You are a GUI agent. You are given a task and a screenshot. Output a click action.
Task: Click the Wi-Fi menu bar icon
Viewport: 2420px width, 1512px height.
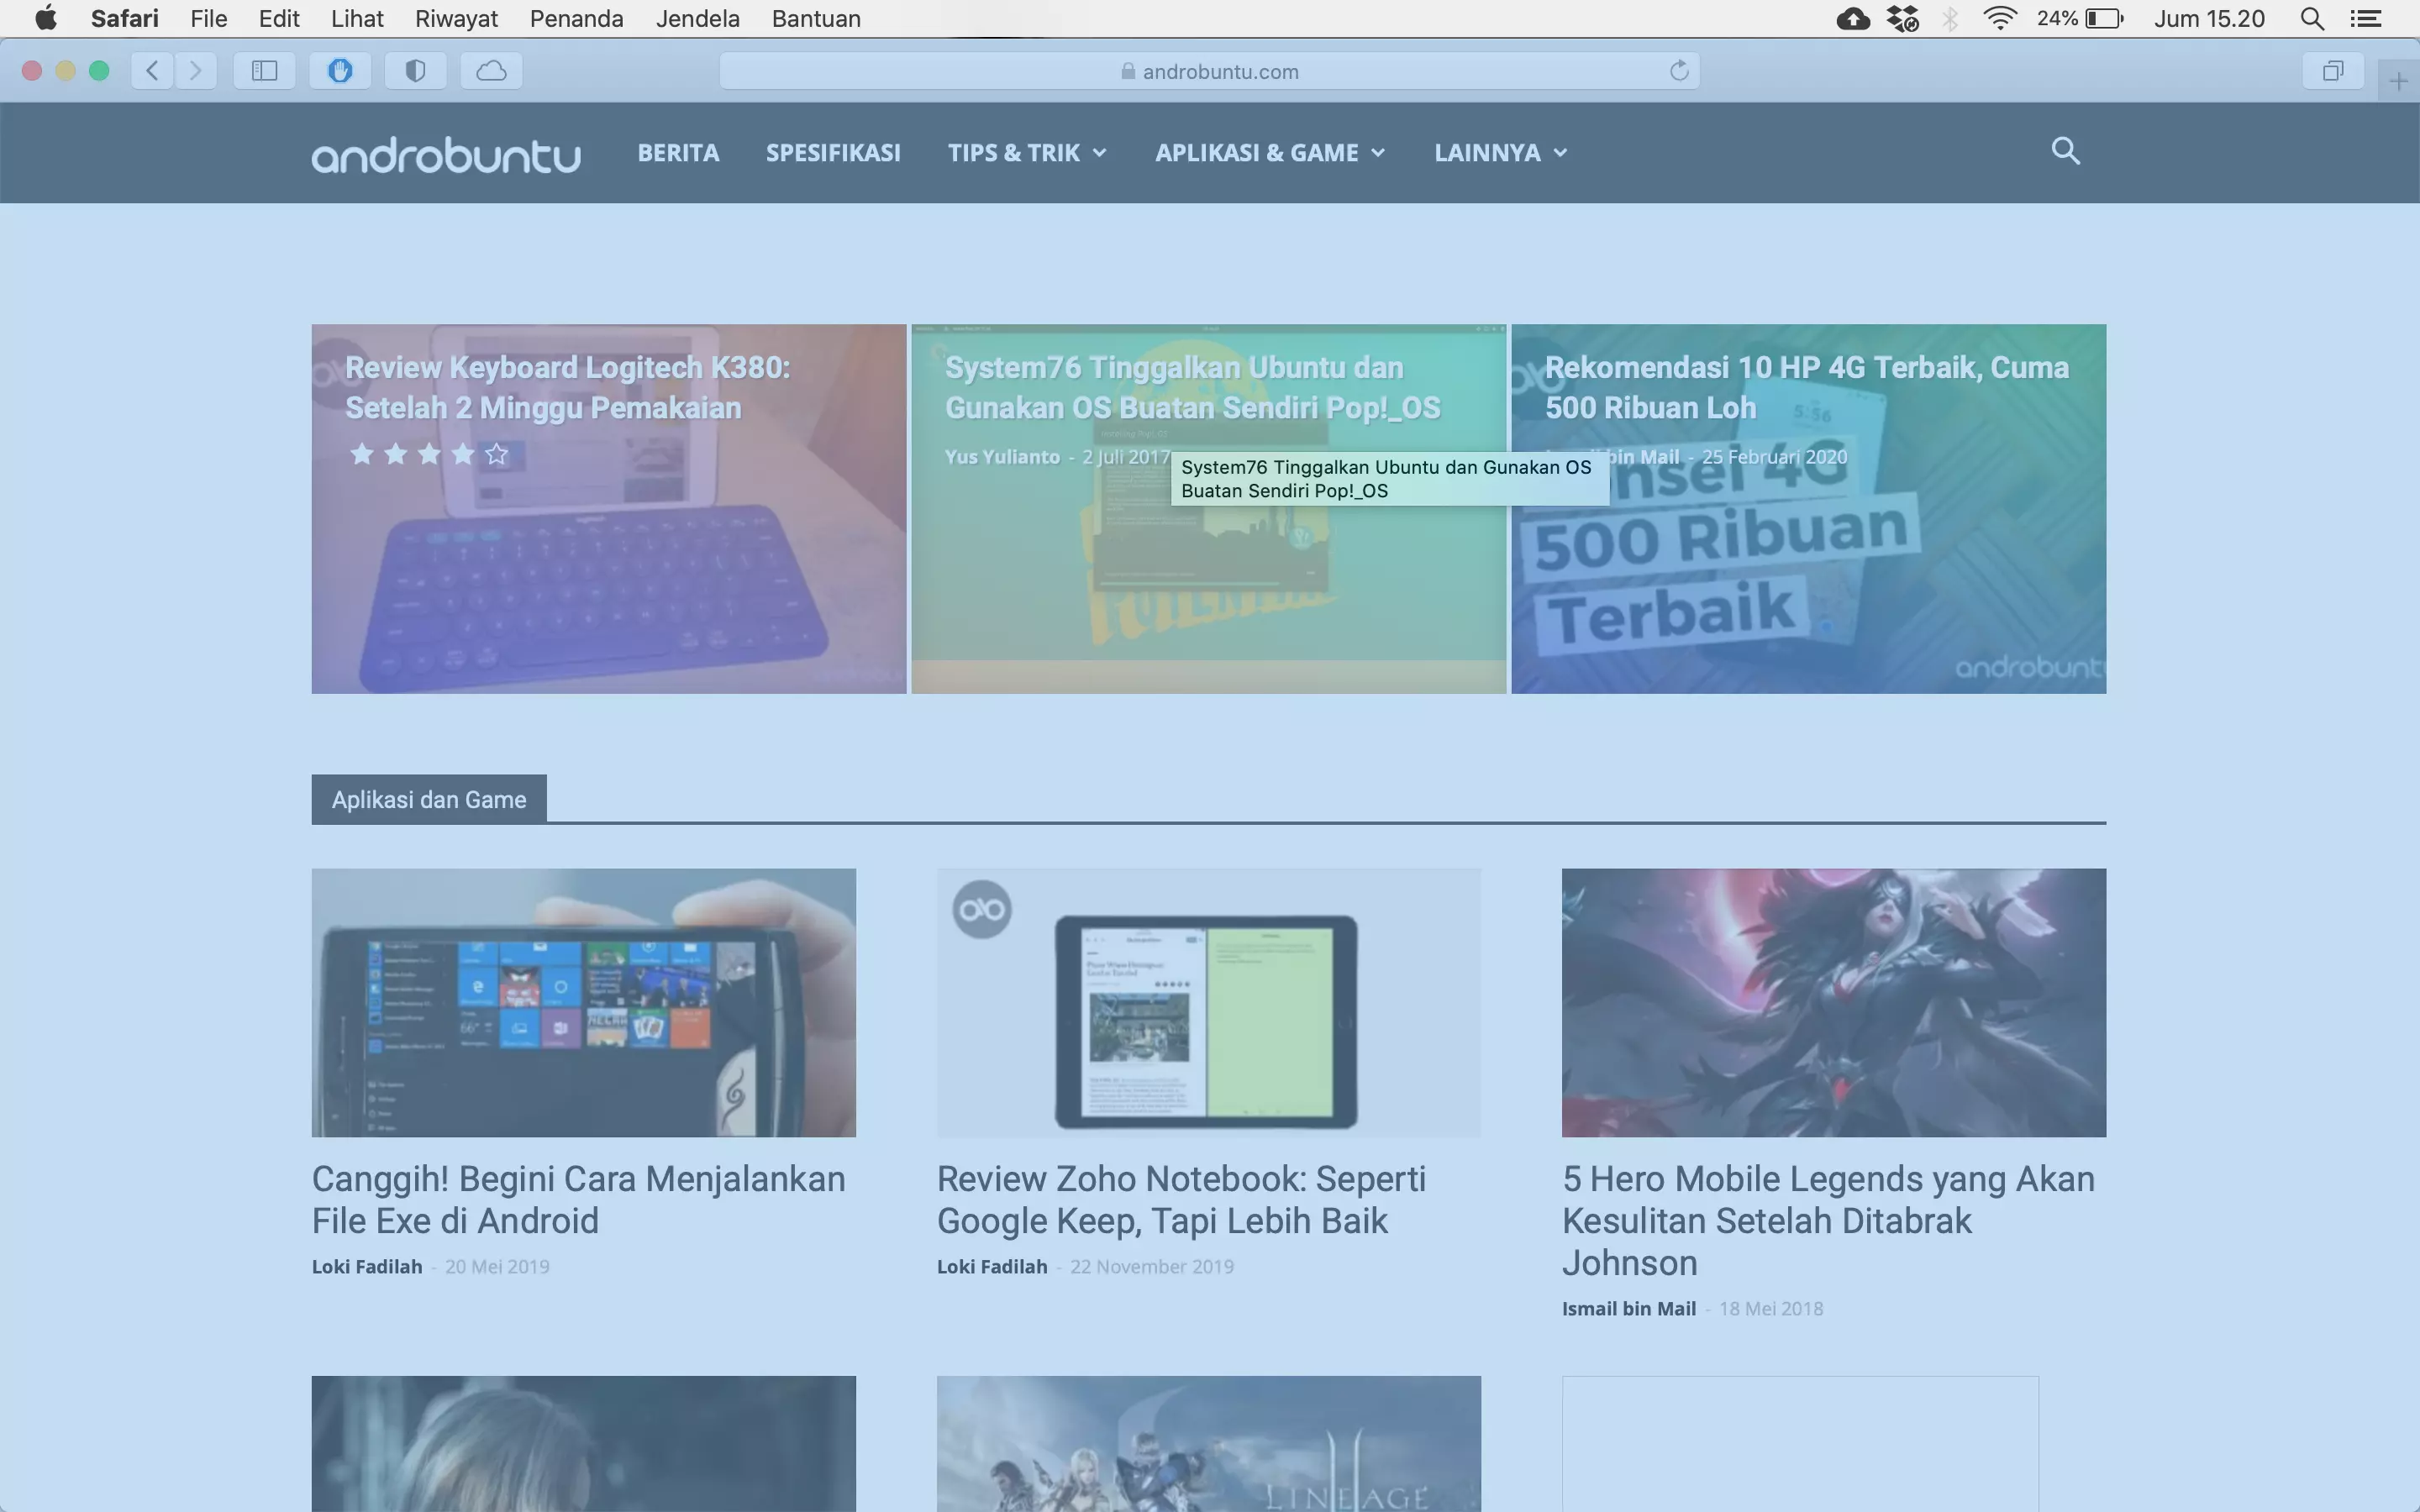2000,18
